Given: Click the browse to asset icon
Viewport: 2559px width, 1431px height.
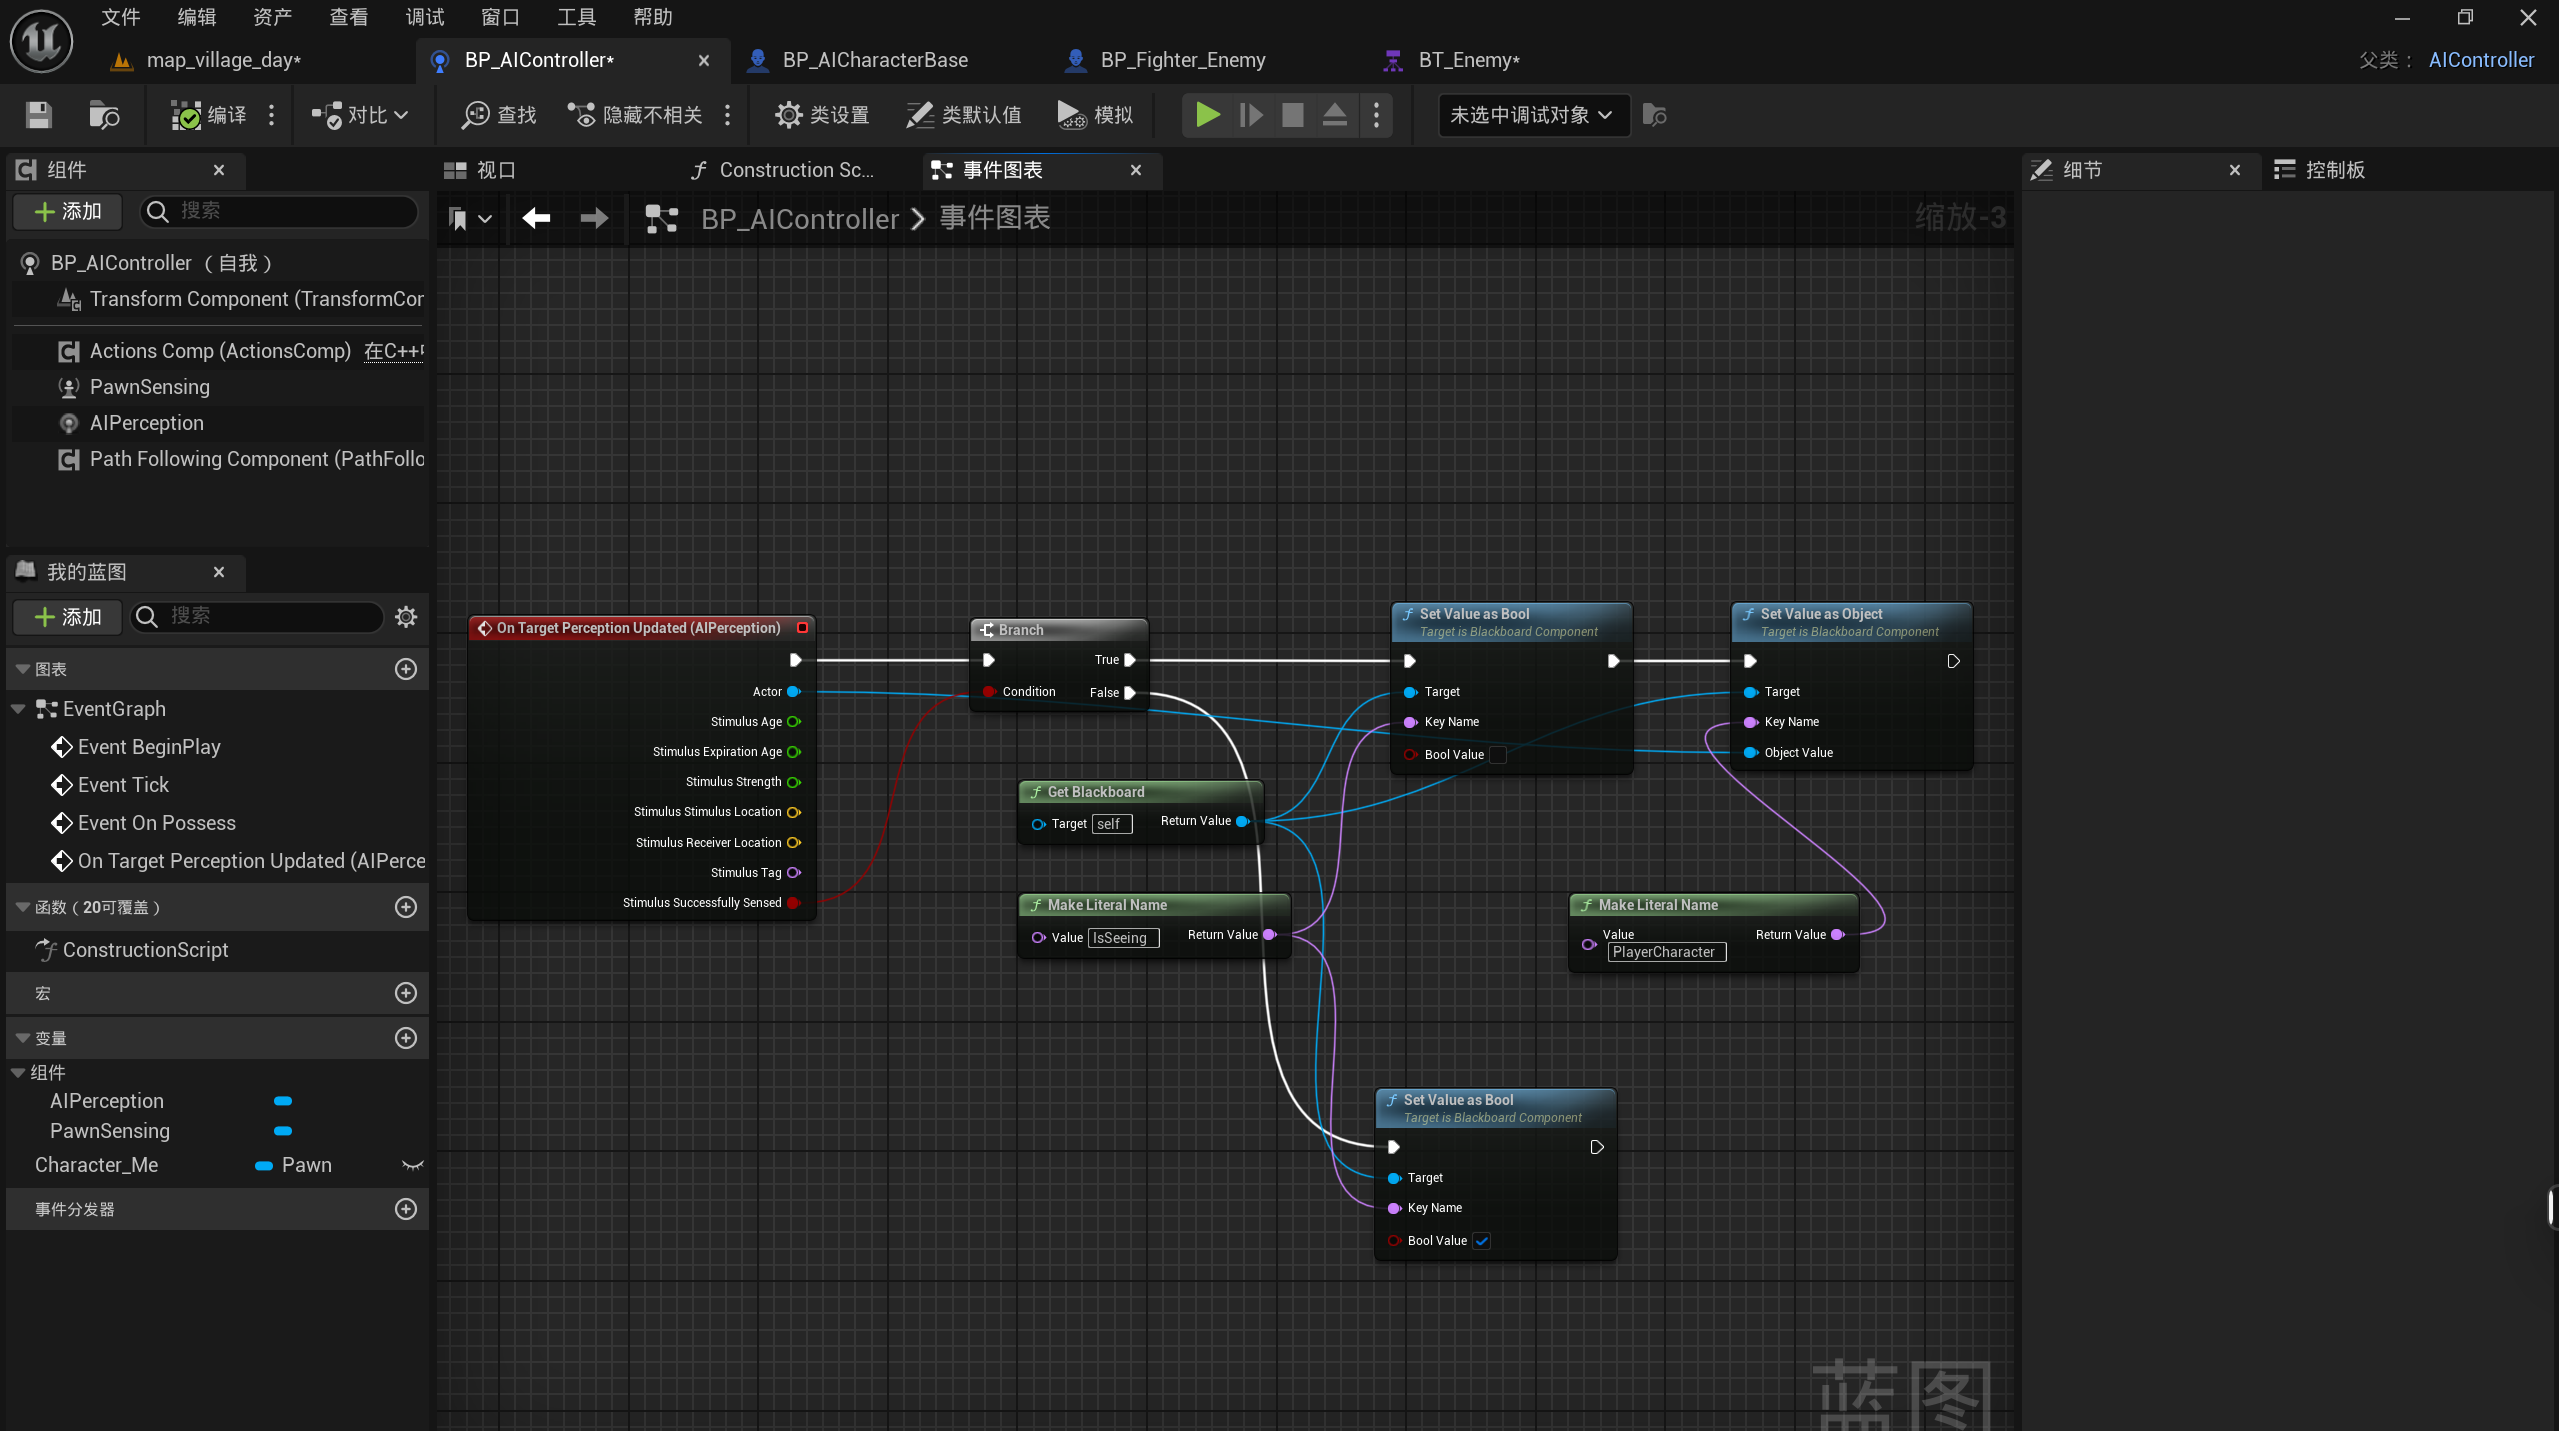Looking at the screenshot, I should (103, 115).
